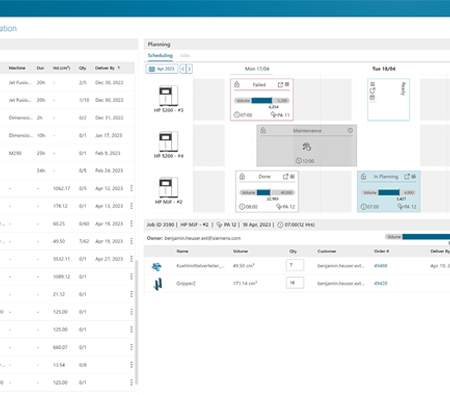Open list menu icon on In Planning card
This screenshot has height=395, width=450.
point(413,176)
